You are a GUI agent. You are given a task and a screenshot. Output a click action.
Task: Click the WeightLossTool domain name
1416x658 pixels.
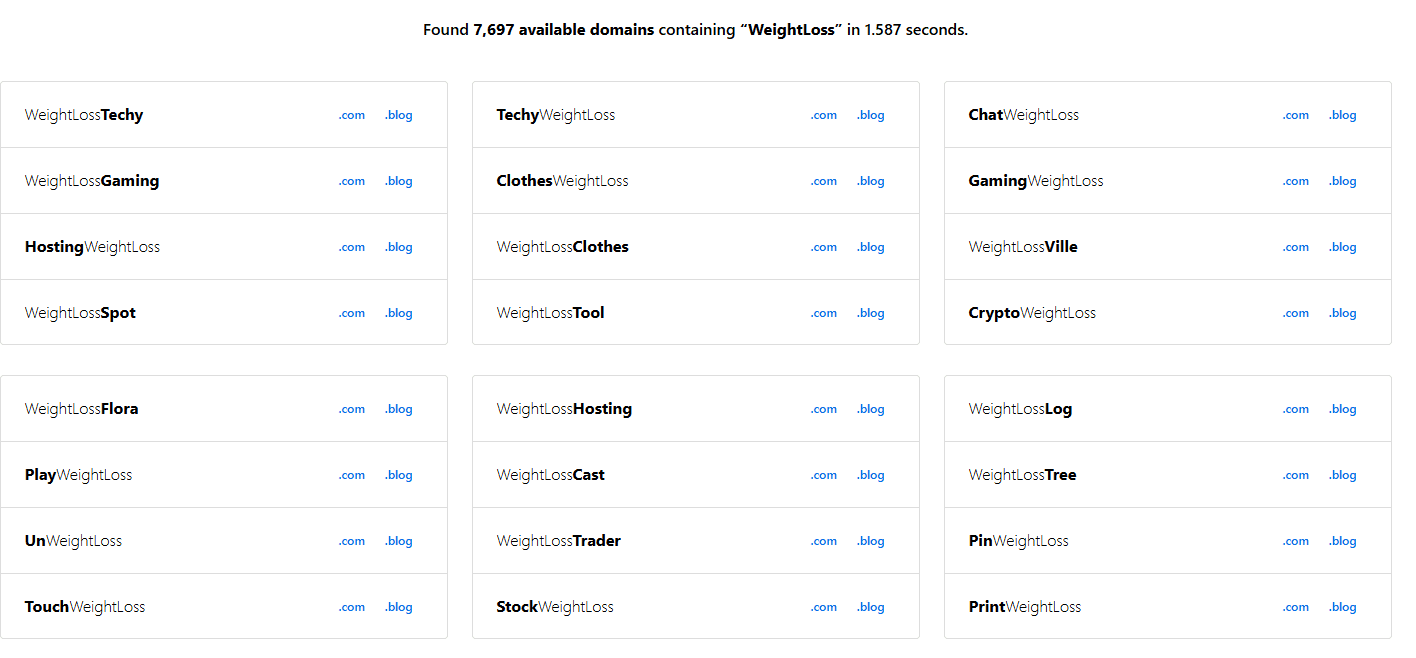pyautogui.click(x=550, y=313)
